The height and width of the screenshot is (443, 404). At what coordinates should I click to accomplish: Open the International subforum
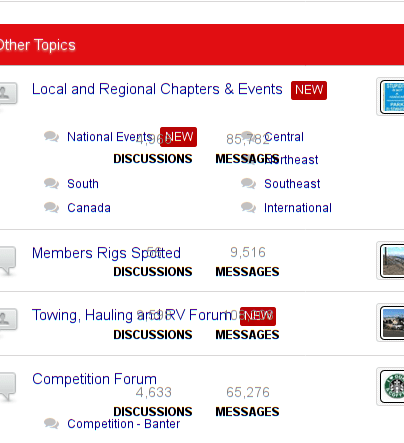point(298,208)
